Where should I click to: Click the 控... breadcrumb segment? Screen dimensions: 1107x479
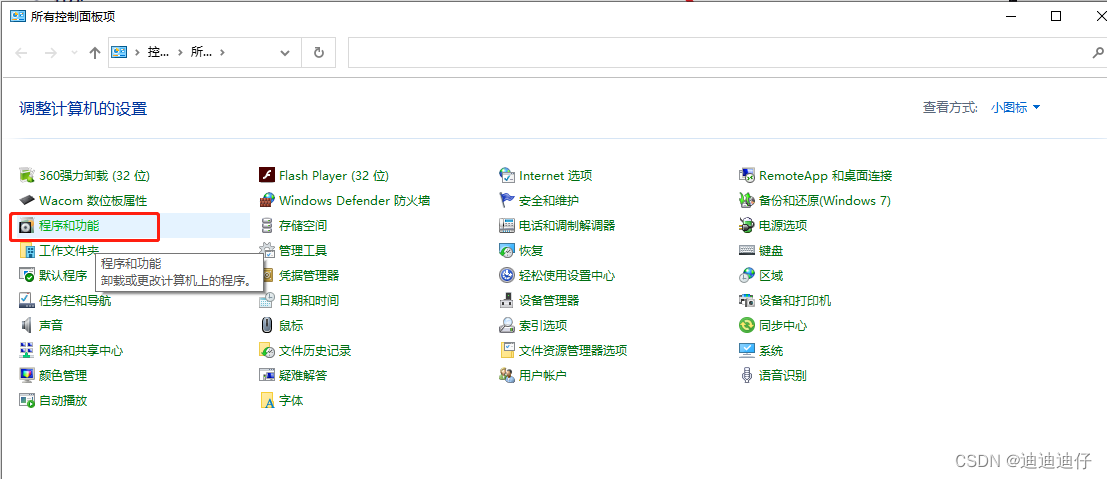click(x=159, y=52)
